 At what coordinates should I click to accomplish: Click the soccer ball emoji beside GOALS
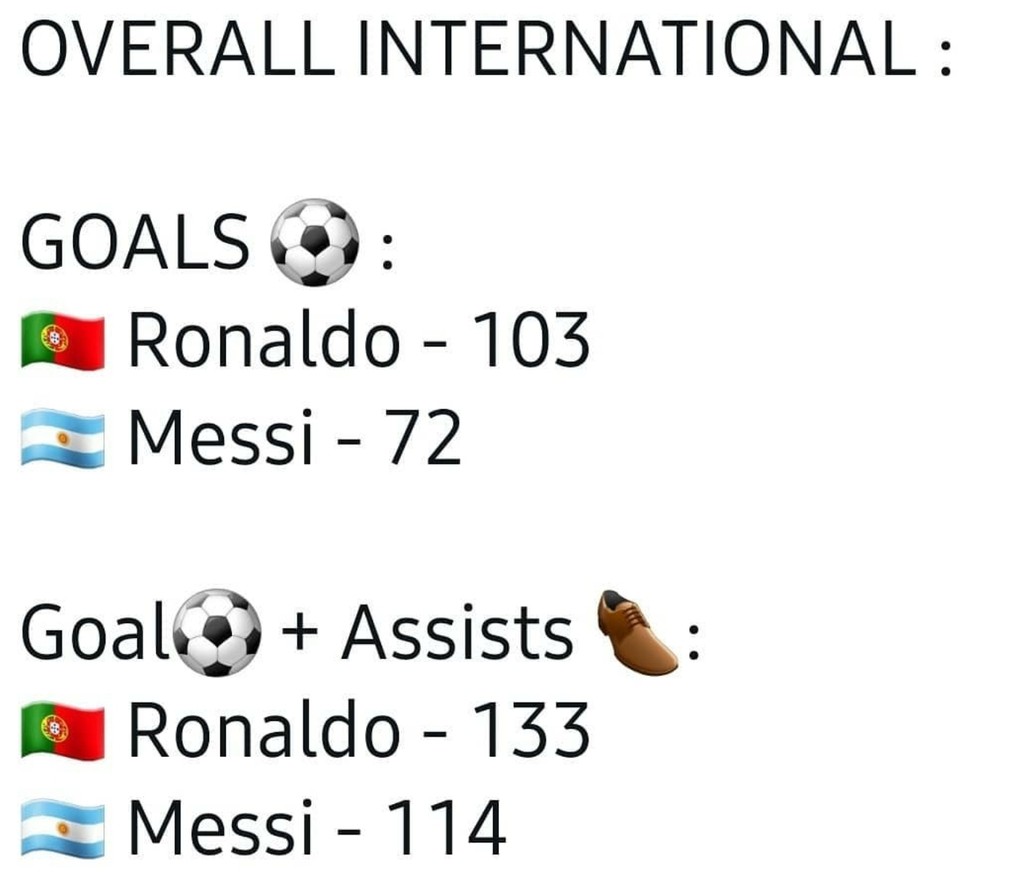click(315, 242)
